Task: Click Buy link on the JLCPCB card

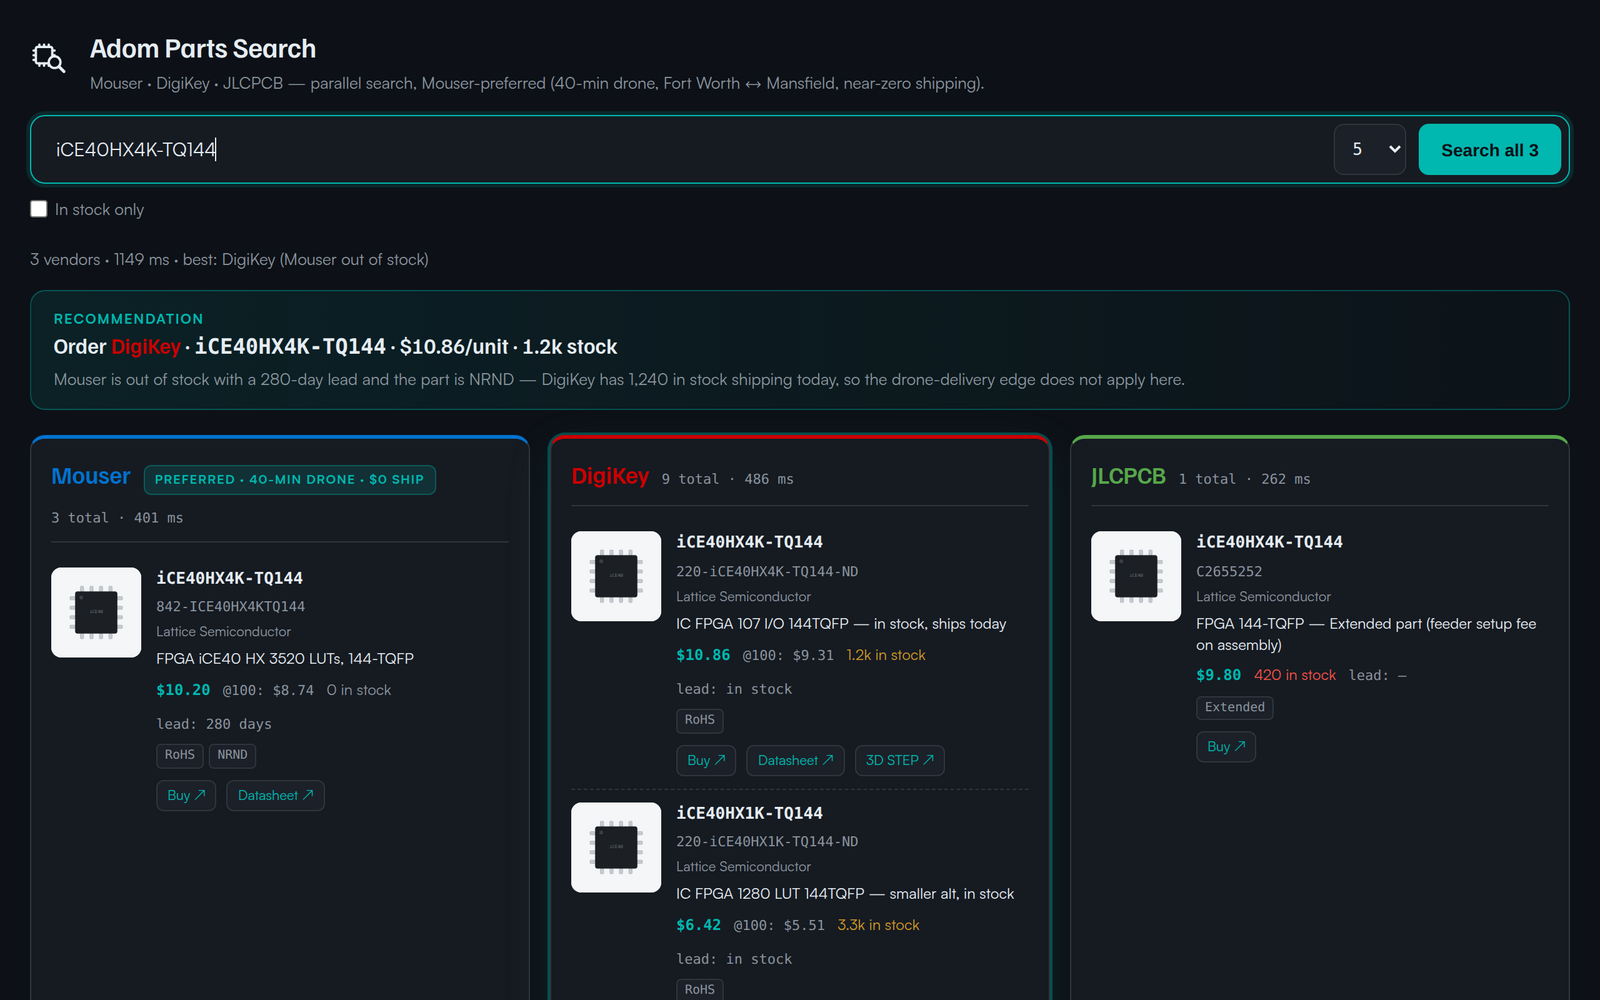Action: [x=1226, y=746]
